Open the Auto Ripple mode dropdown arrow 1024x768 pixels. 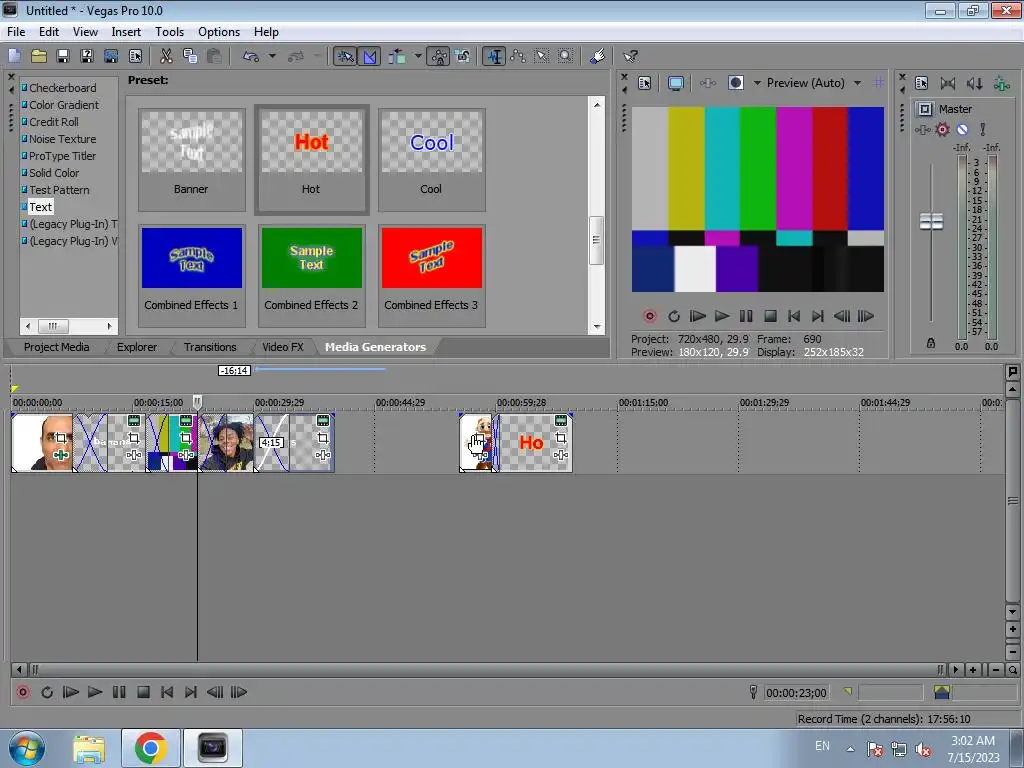click(x=418, y=56)
